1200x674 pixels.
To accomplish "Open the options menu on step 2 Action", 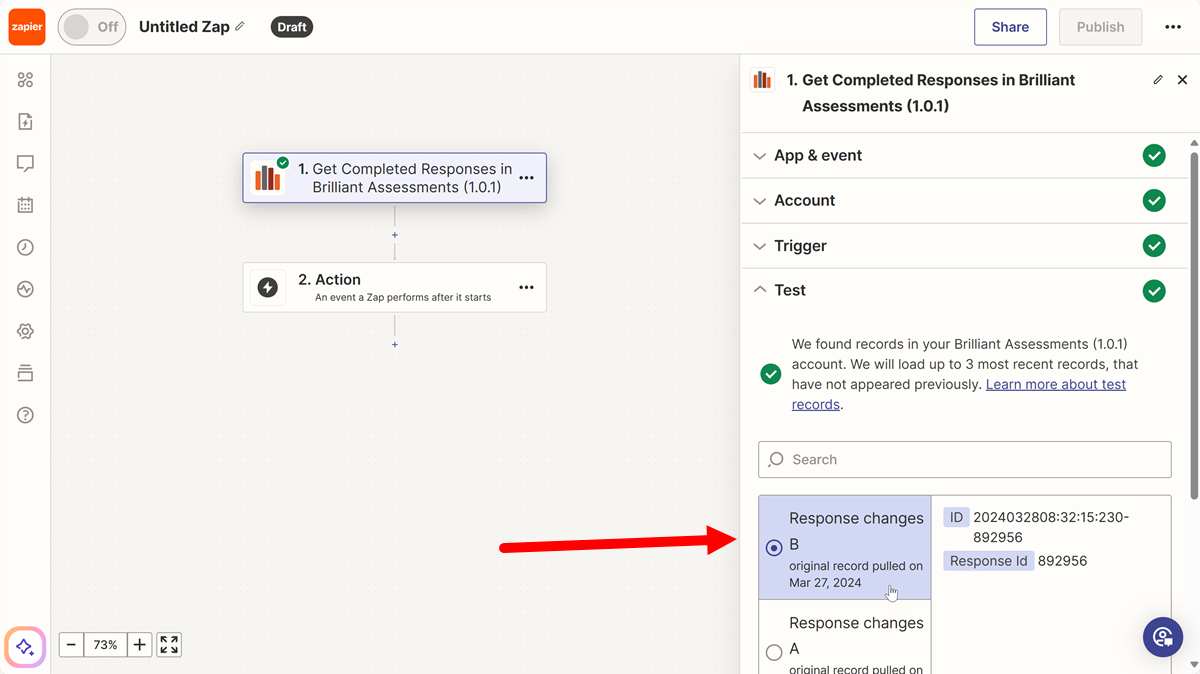I will click(x=526, y=287).
